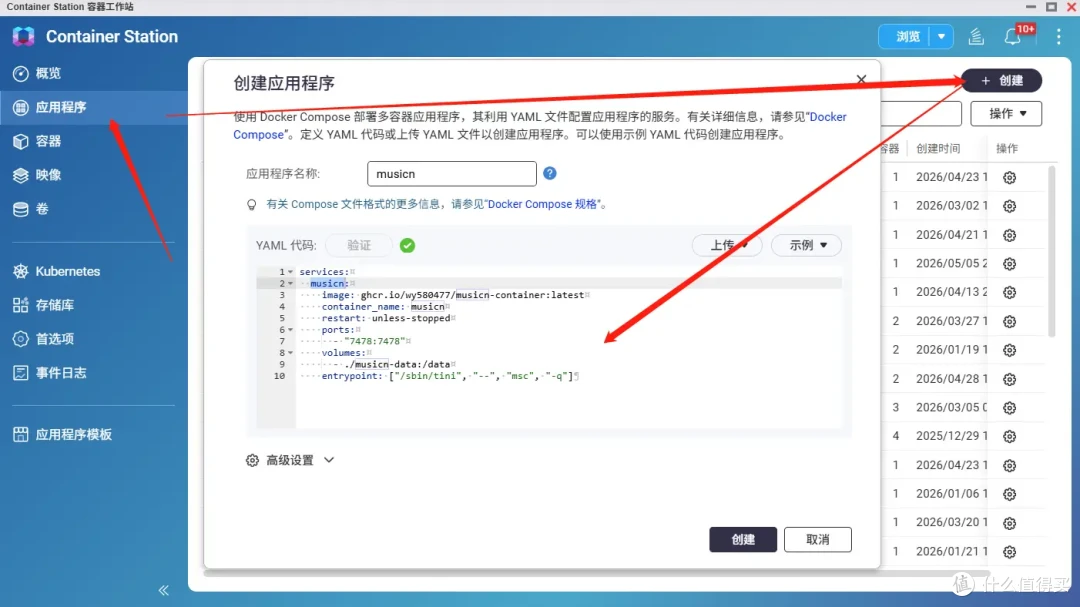This screenshot has width=1080, height=607.
Task: Click the application list vertical scrollbar
Action: tap(1051, 251)
